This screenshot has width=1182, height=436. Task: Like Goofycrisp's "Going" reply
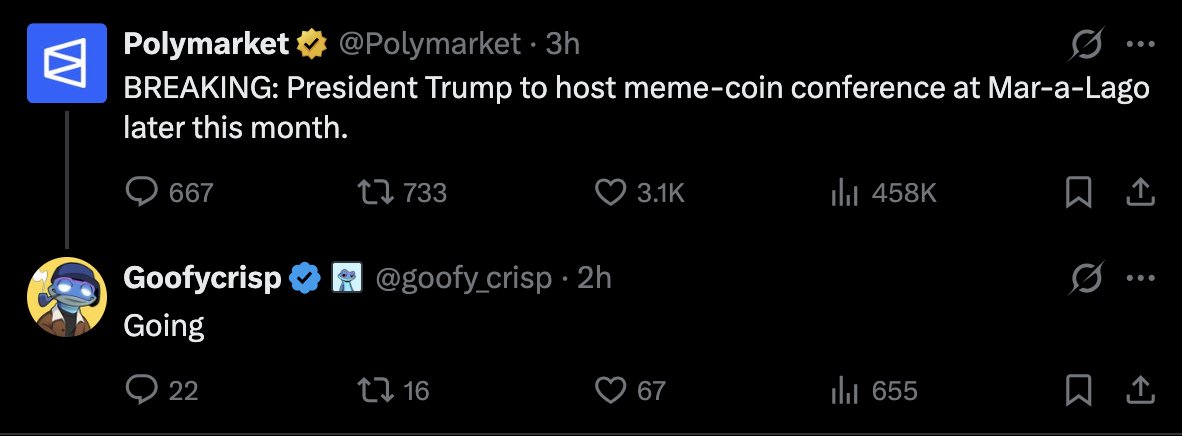pos(609,389)
